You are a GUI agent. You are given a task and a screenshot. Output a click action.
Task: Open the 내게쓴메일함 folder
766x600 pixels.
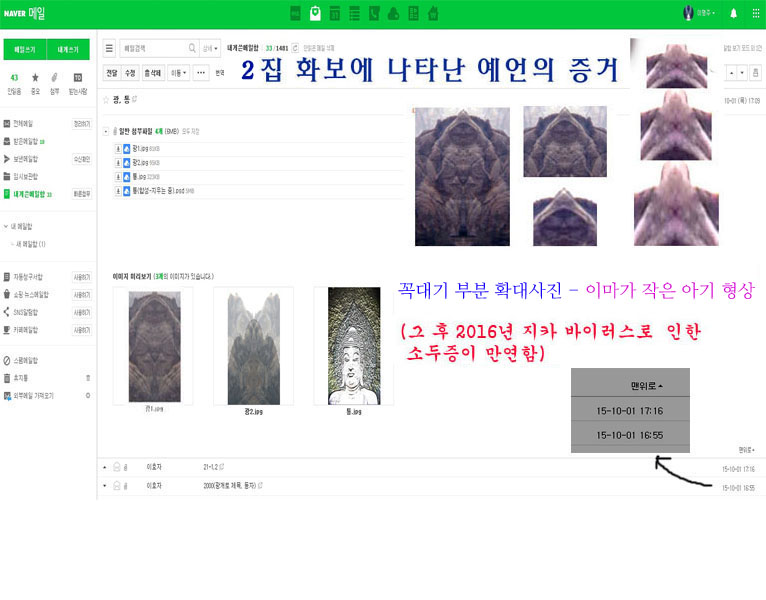tap(29, 194)
